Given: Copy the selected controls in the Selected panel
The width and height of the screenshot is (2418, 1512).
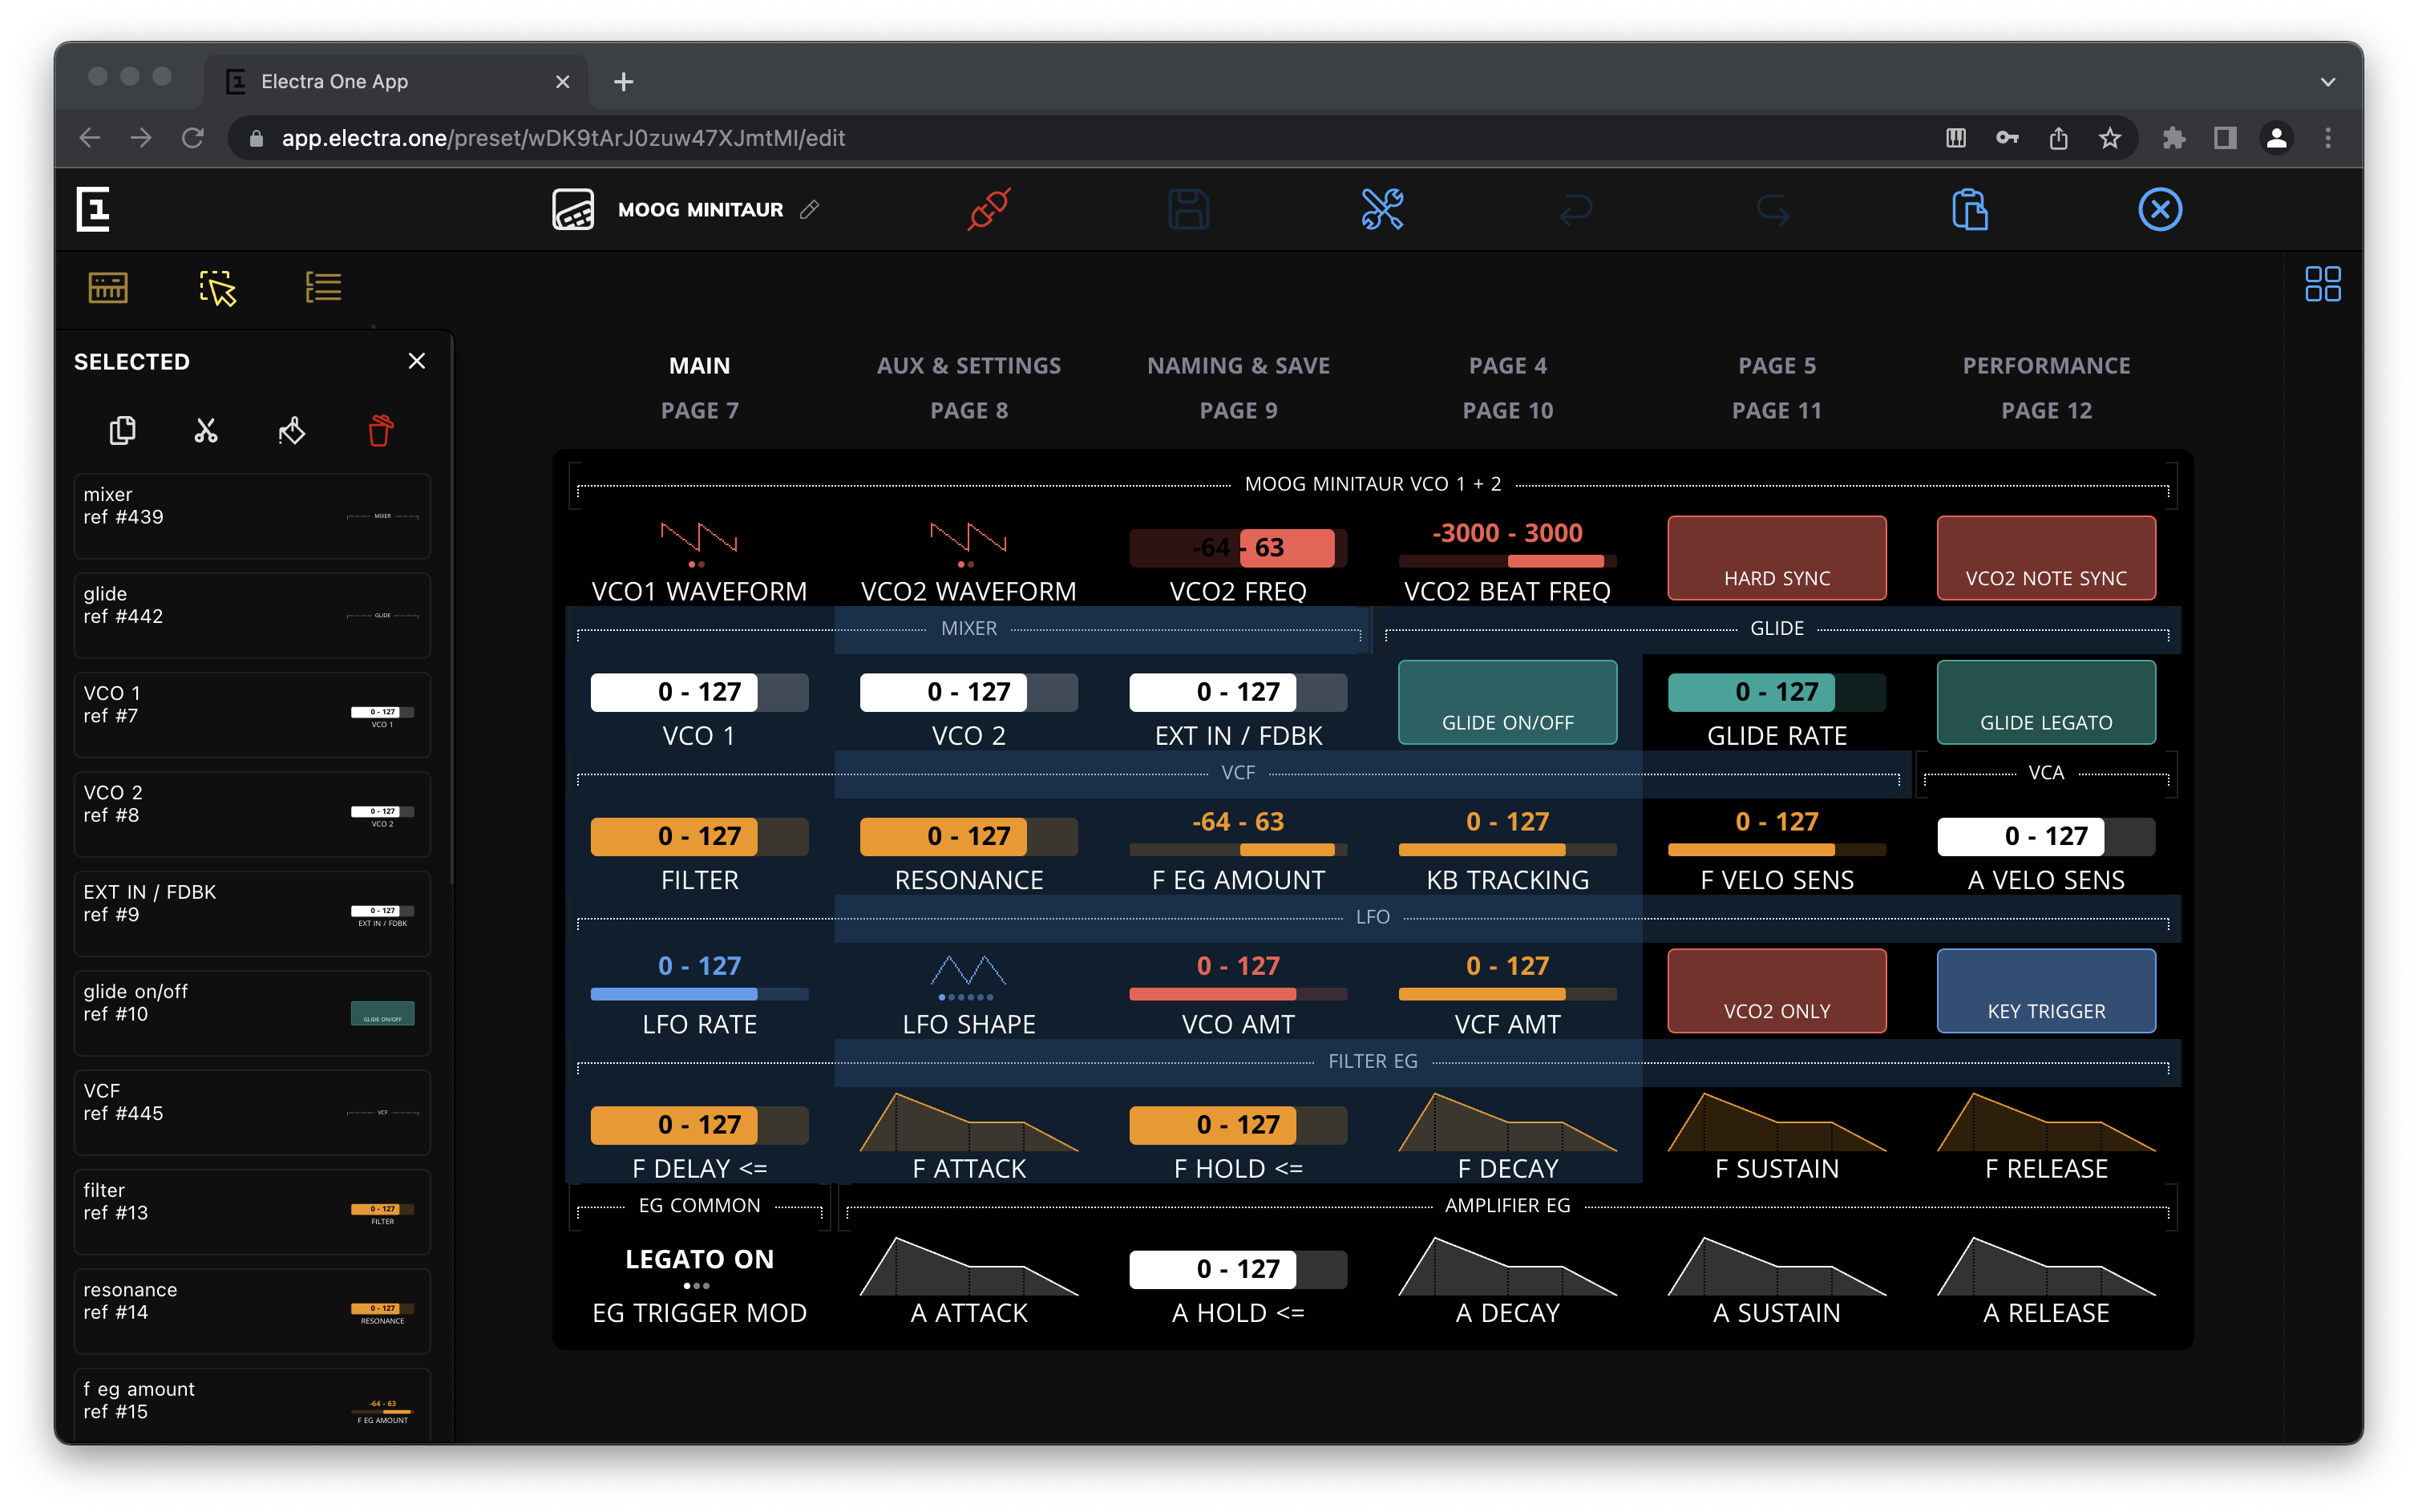Looking at the screenshot, I should click(x=121, y=430).
